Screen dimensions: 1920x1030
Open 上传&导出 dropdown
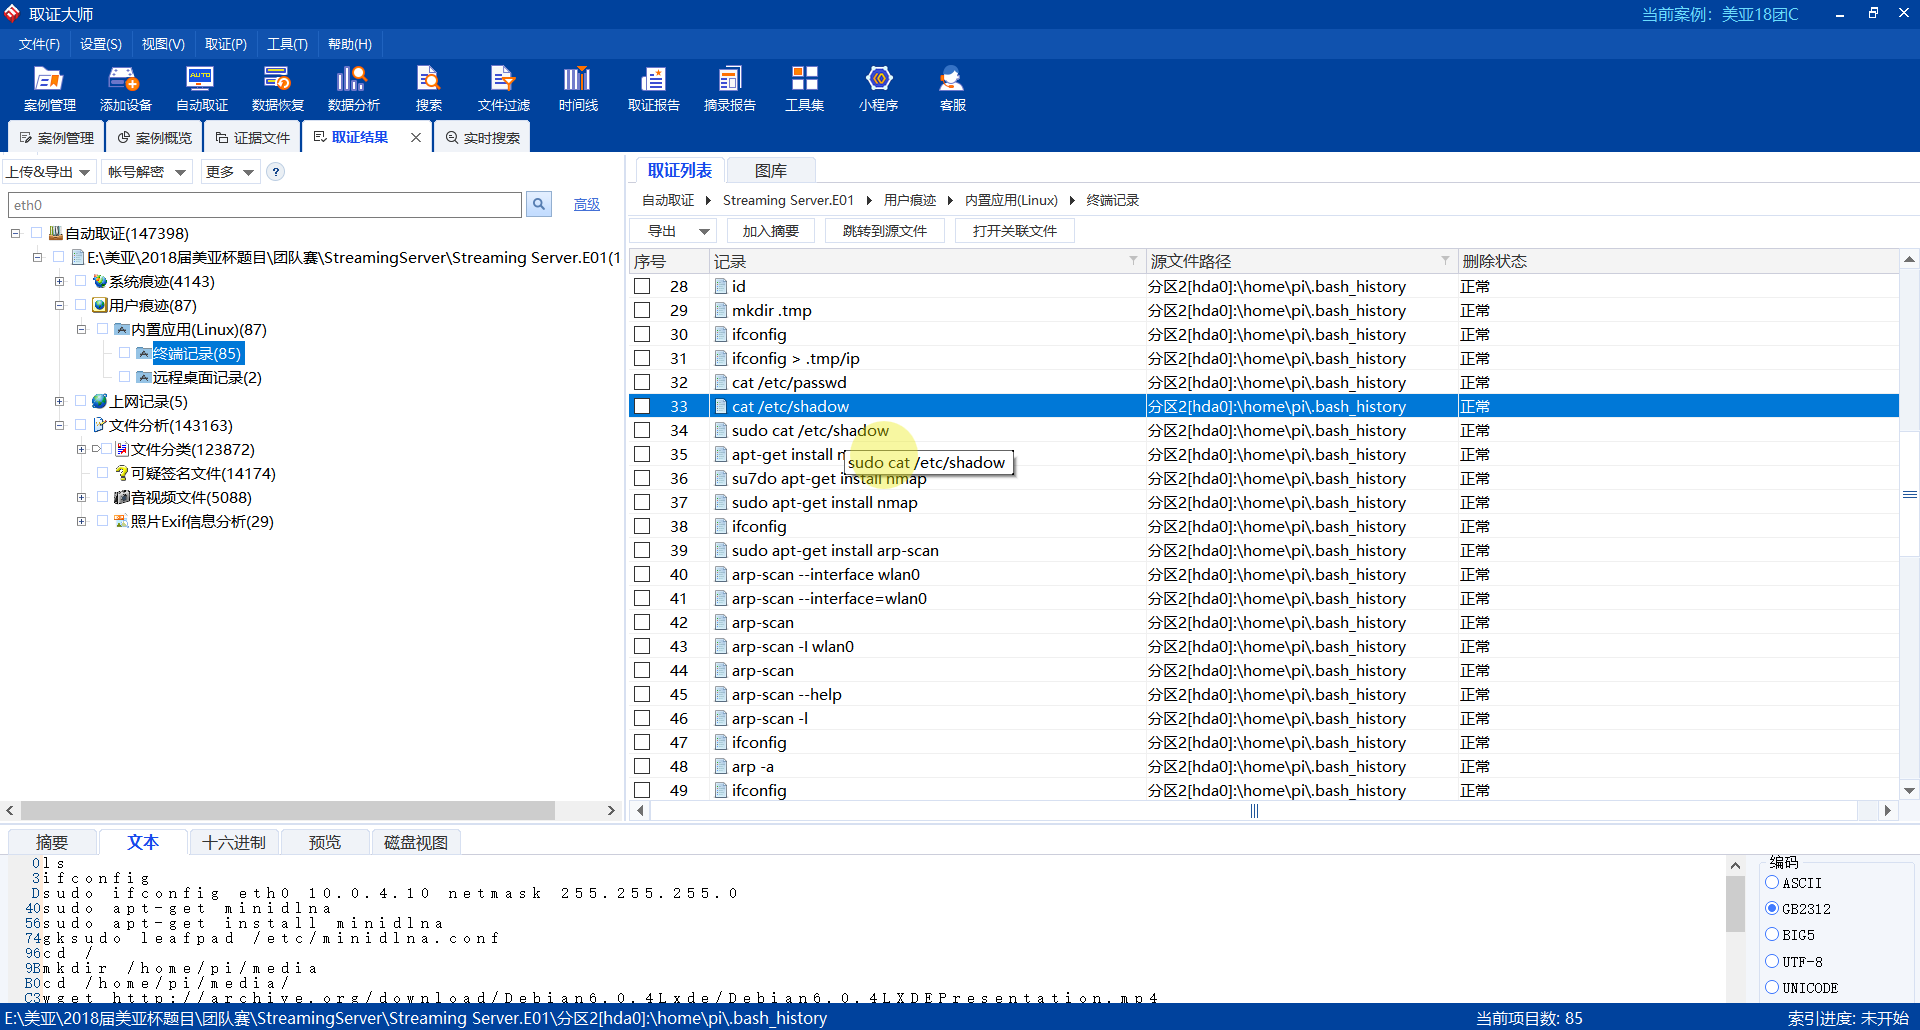pyautogui.click(x=49, y=172)
